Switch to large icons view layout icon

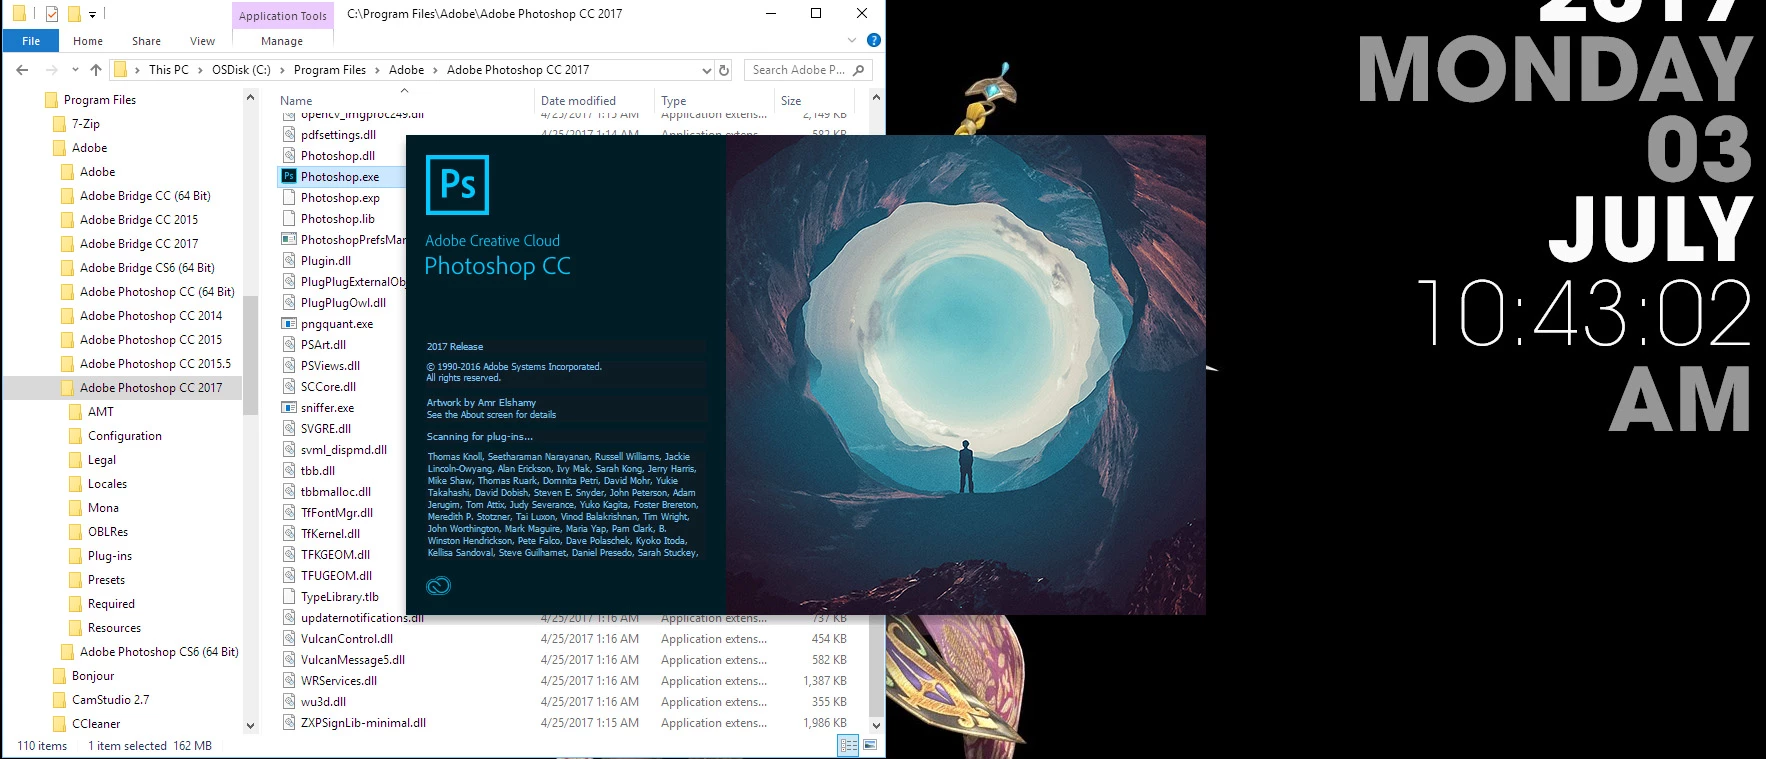click(870, 745)
